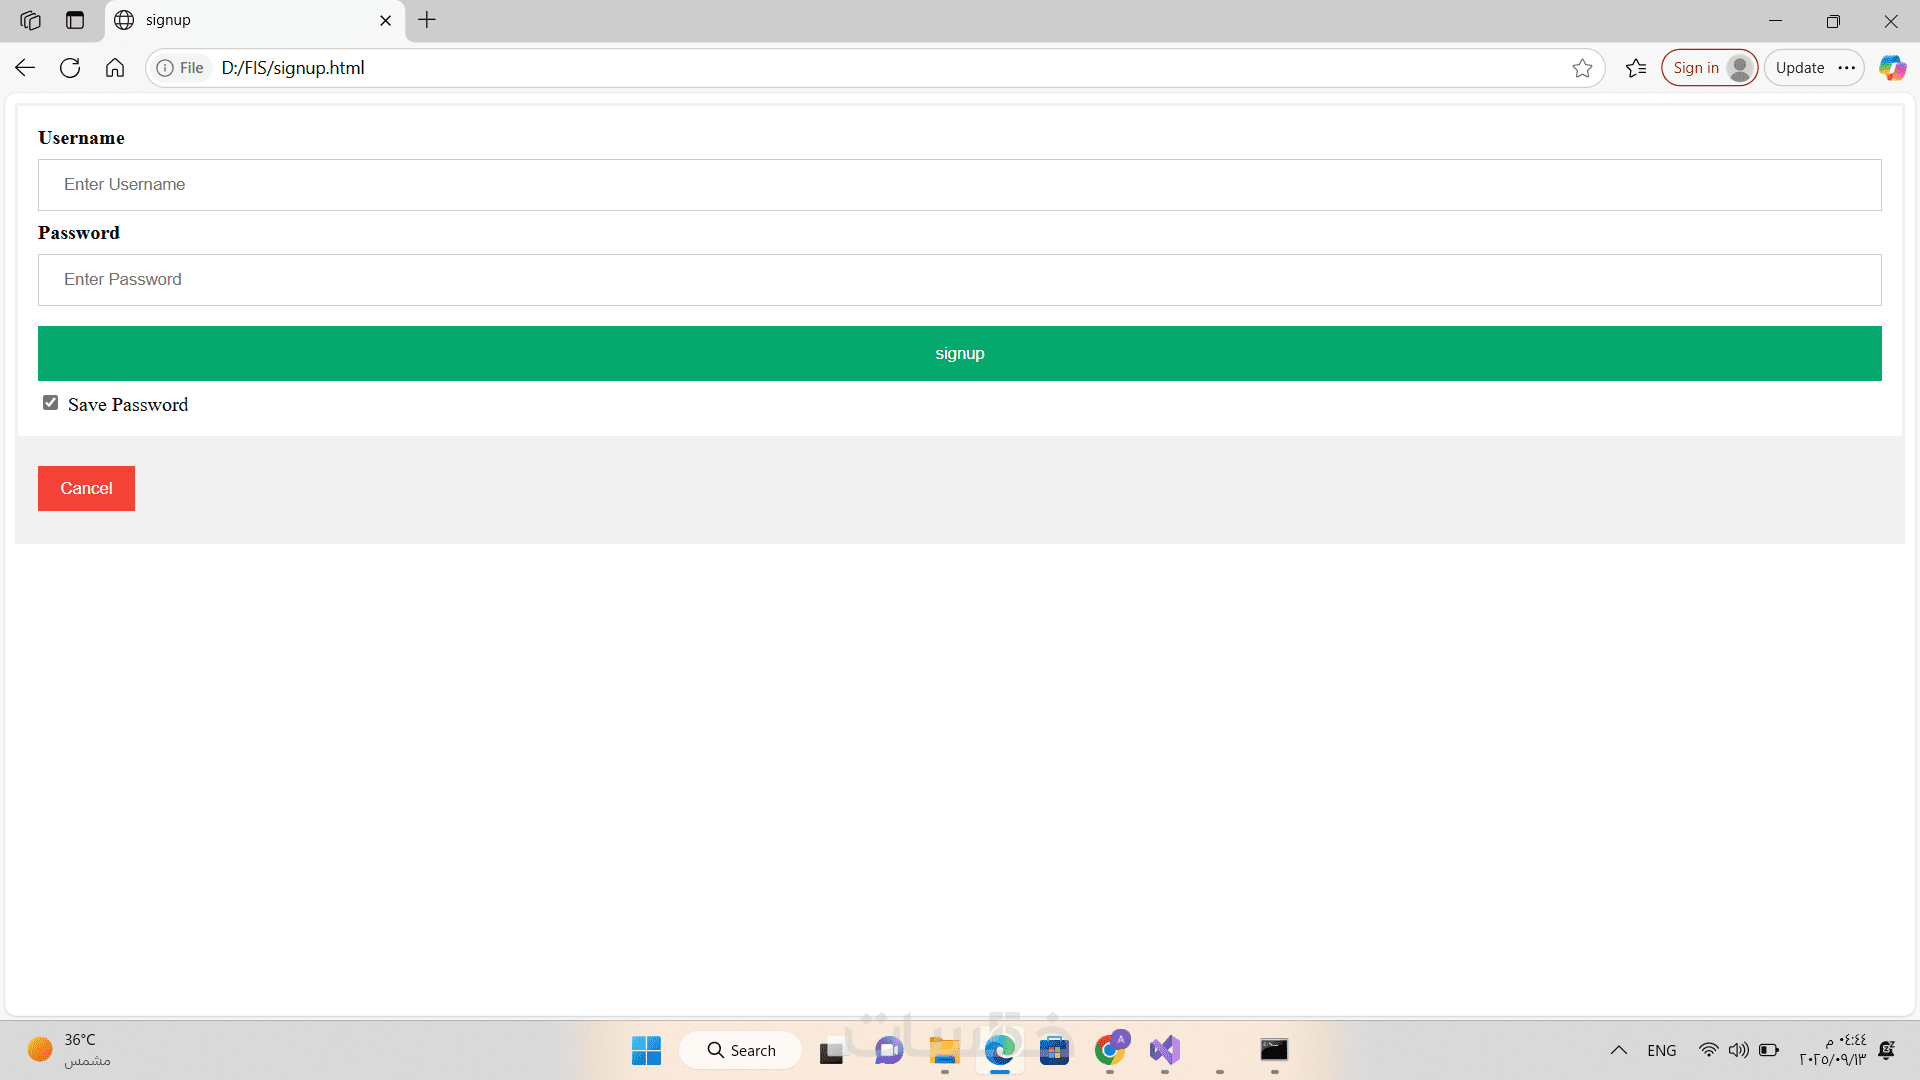Focus the Enter Password field
Screen dimensions: 1920x1080
(959, 280)
